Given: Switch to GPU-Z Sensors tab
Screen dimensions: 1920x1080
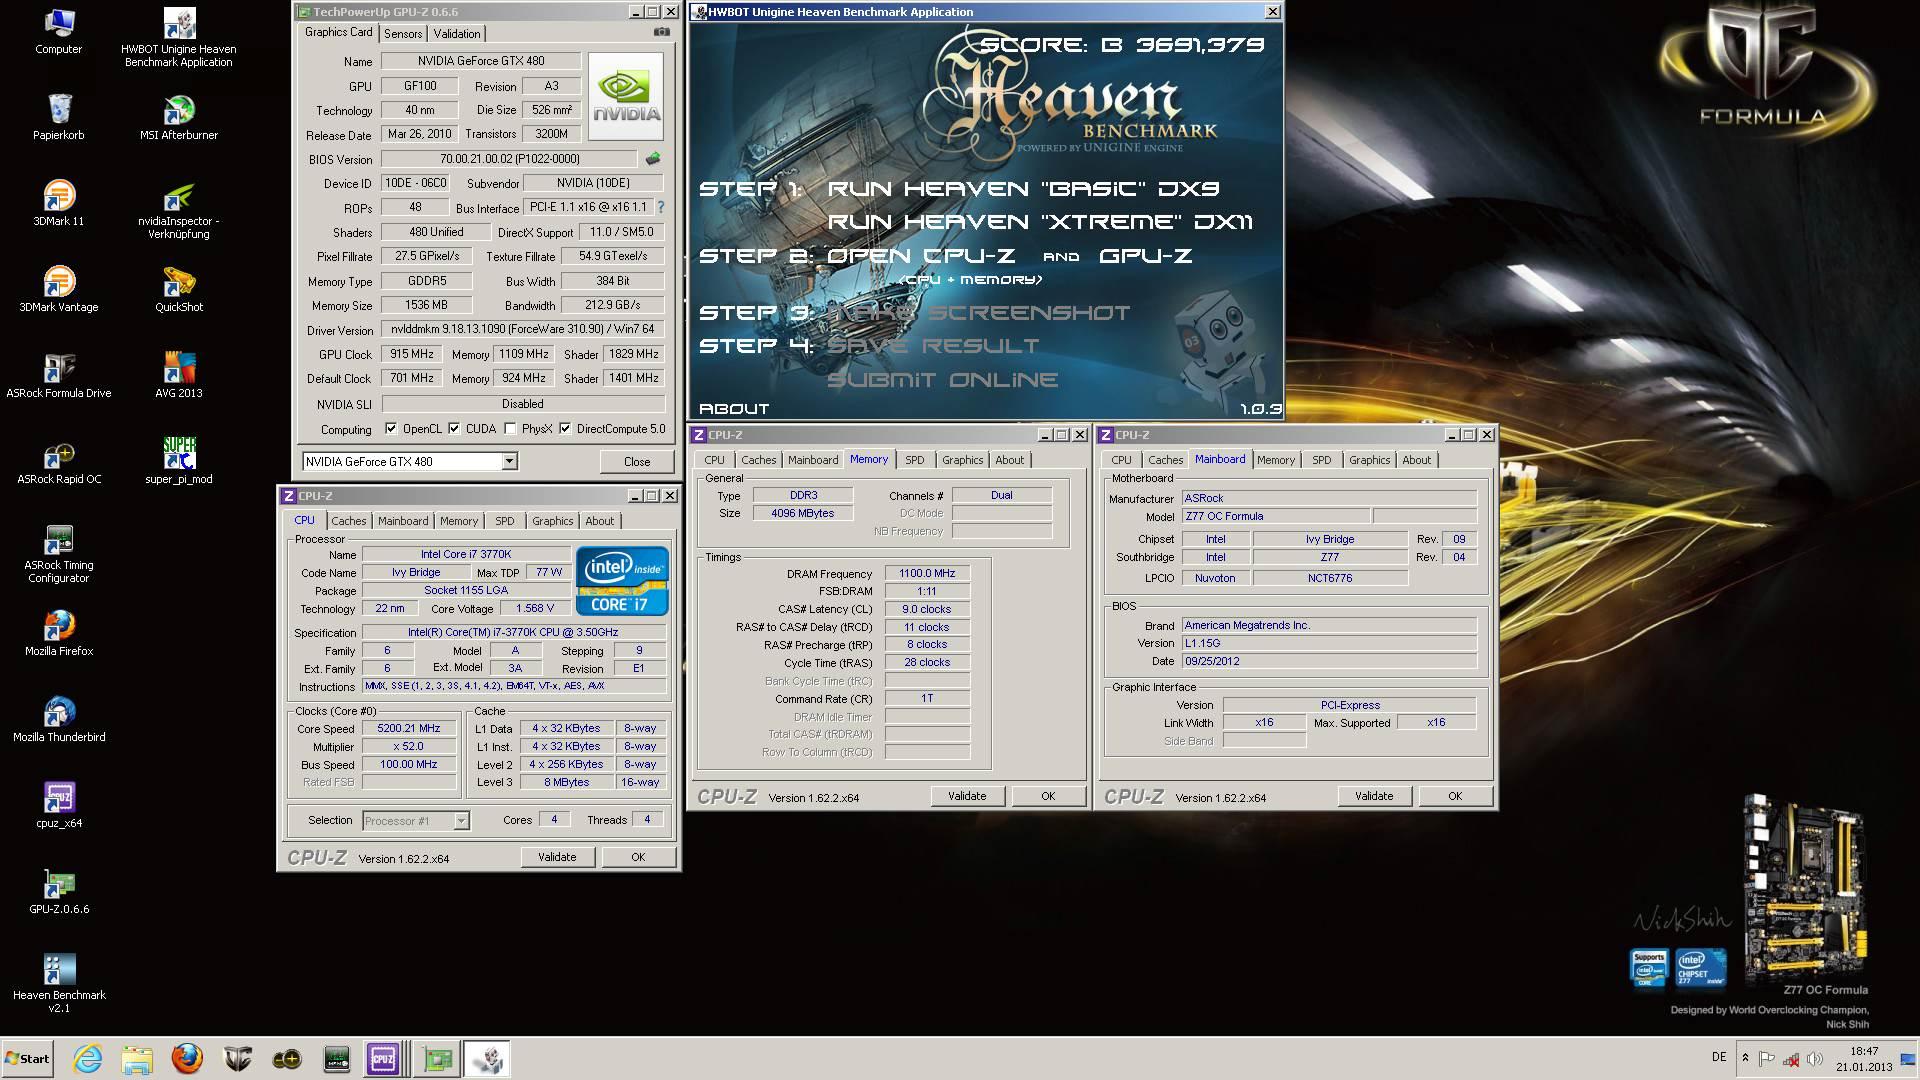Looking at the screenshot, I should [x=403, y=33].
